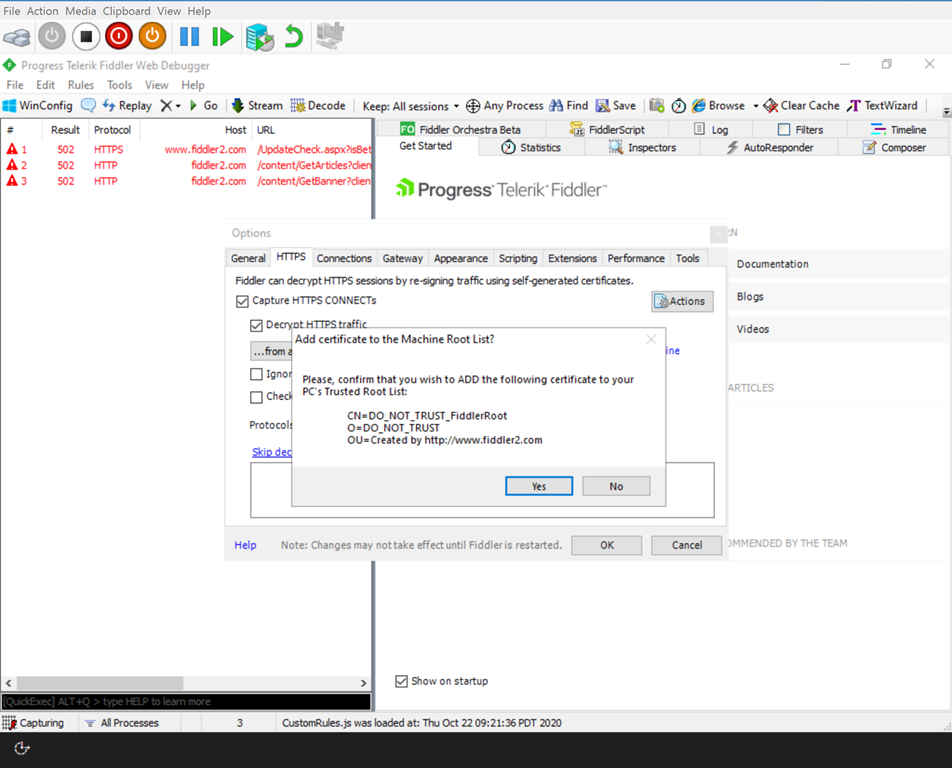The image size is (952, 768).
Task: Activate the Find sessions icon
Action: [x=568, y=105]
